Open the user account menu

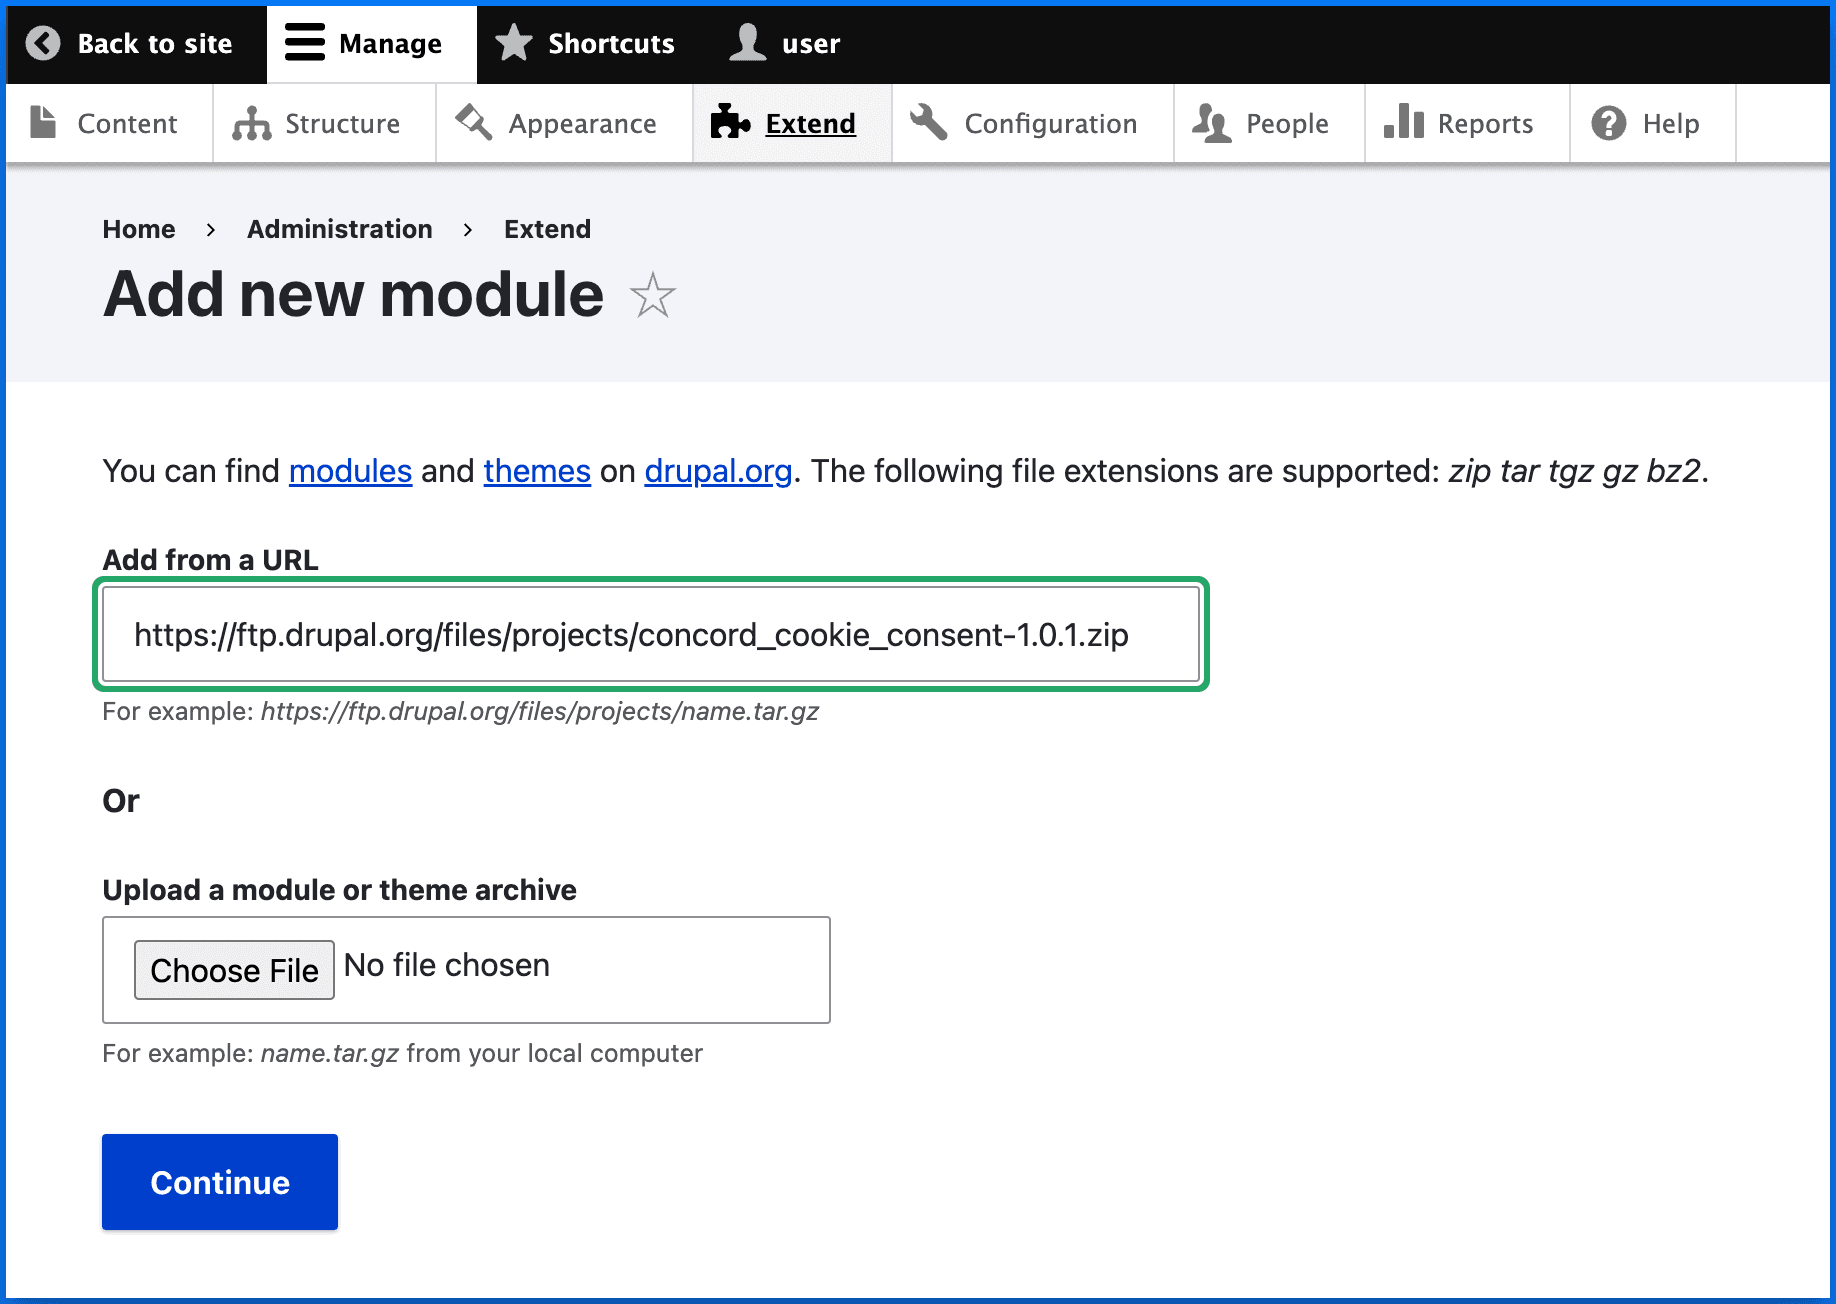(x=785, y=43)
